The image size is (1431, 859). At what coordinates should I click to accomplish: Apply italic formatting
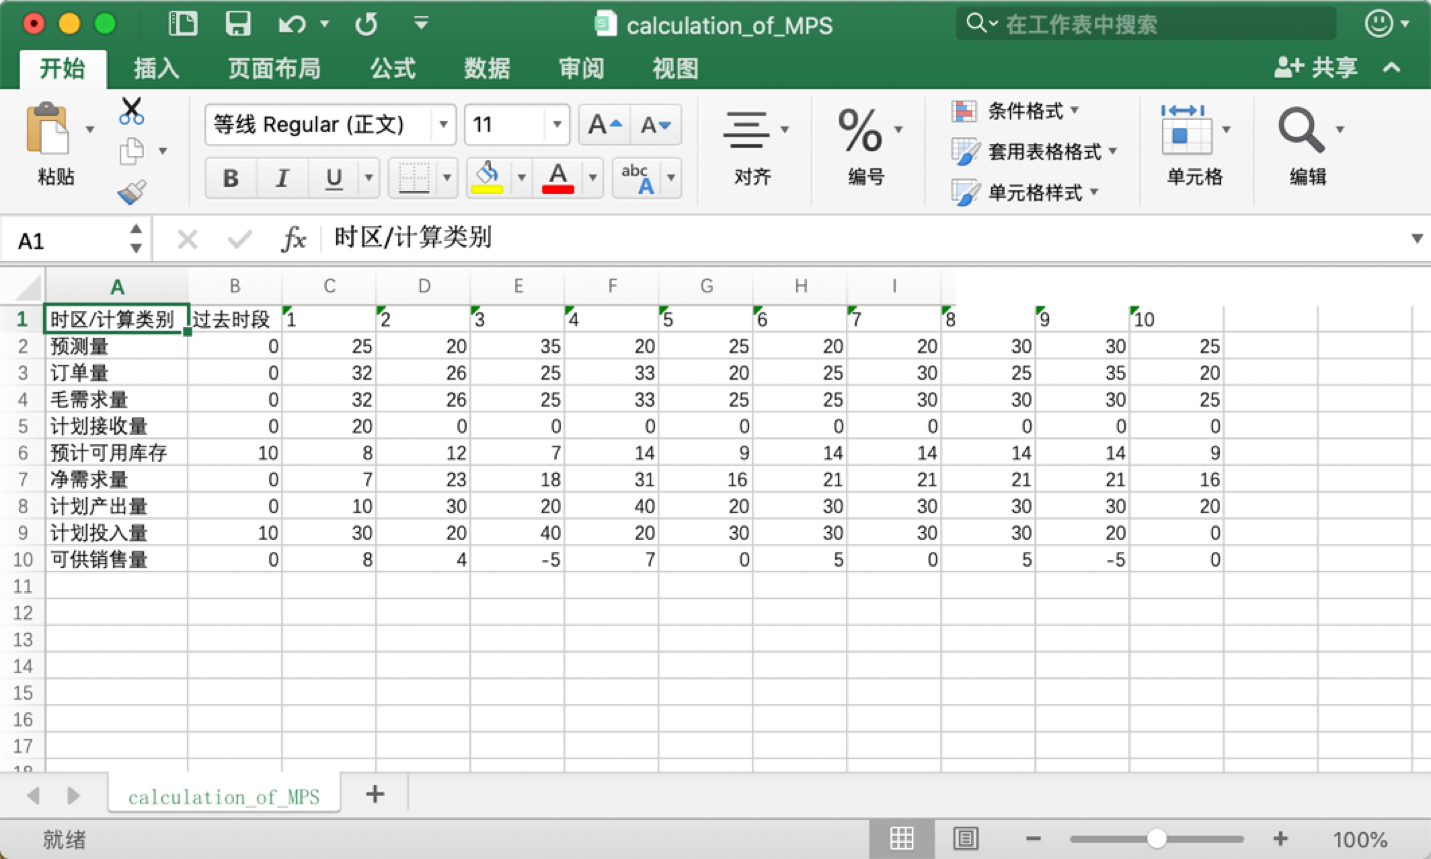(x=281, y=178)
